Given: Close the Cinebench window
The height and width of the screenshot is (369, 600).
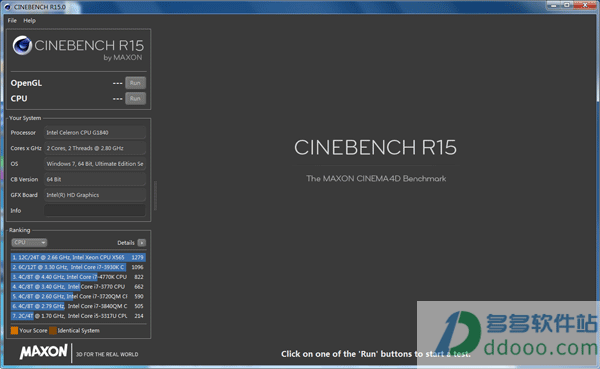Looking at the screenshot, I should coord(585,5).
